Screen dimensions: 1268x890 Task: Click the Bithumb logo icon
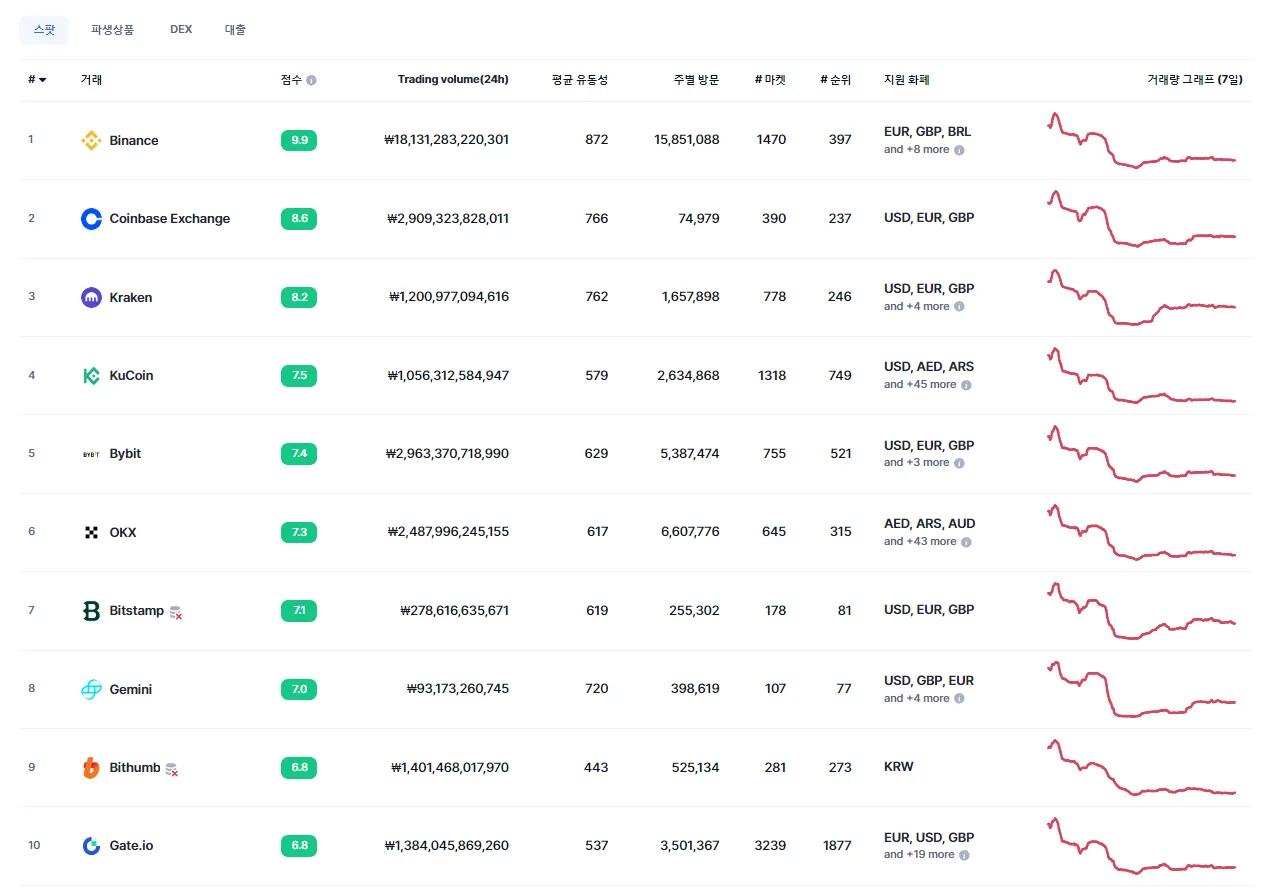(91, 768)
